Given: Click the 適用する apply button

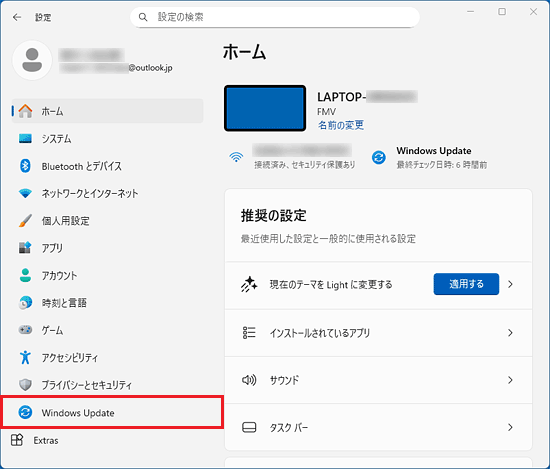Looking at the screenshot, I should pos(466,284).
